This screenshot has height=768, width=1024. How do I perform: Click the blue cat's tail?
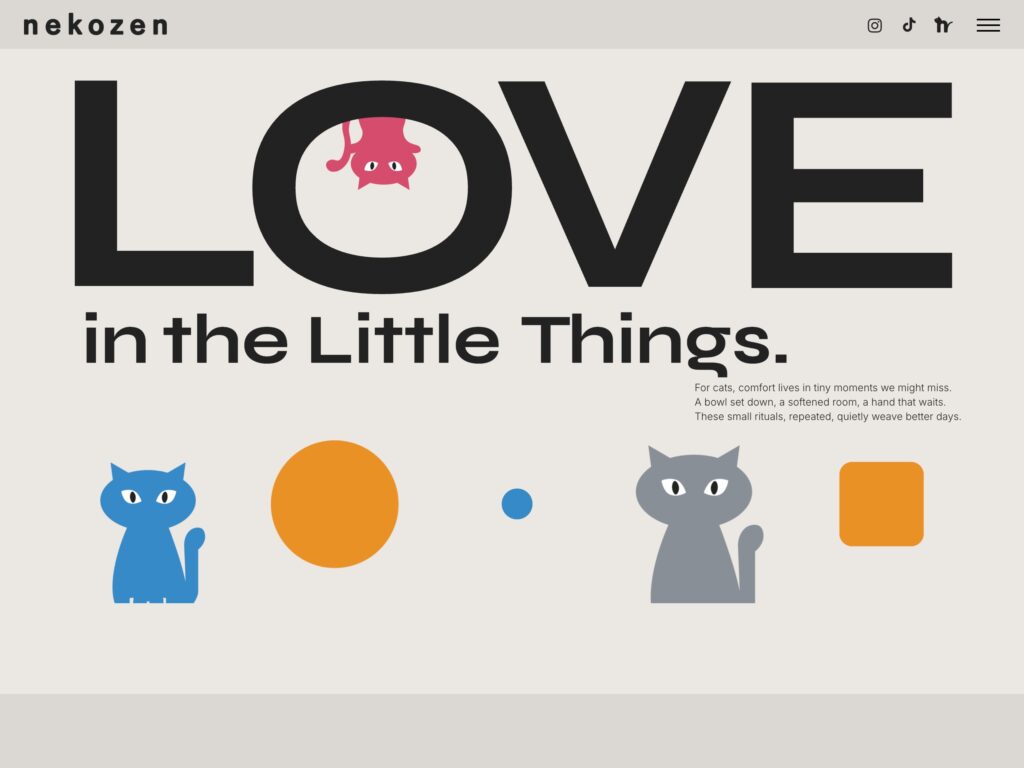coord(195,562)
